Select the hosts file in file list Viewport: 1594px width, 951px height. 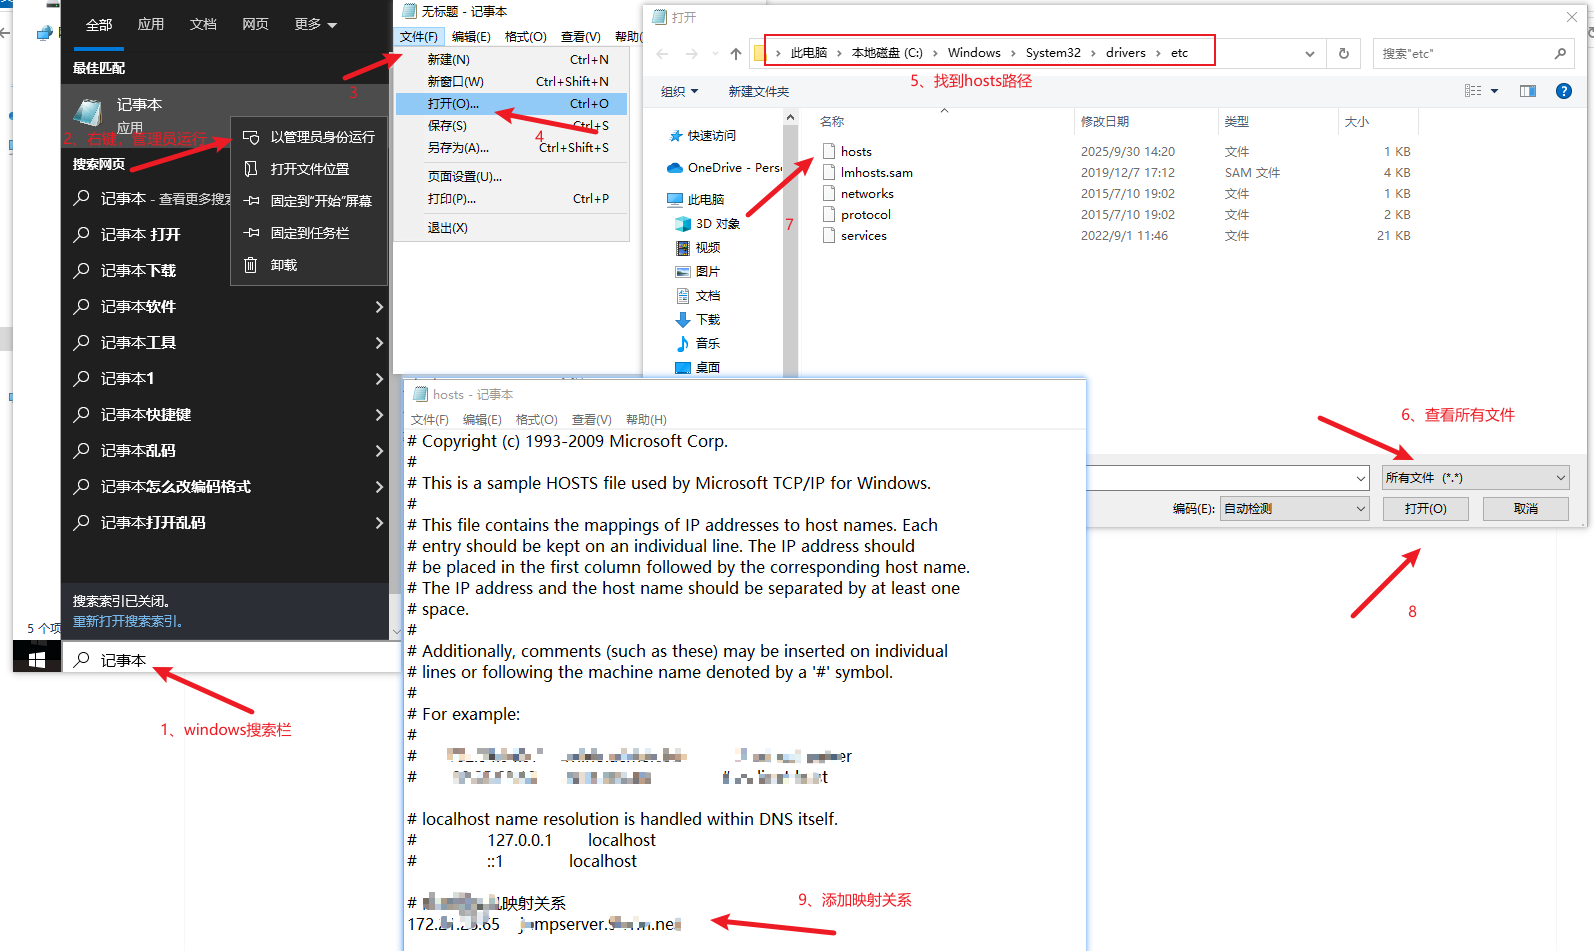click(x=856, y=152)
